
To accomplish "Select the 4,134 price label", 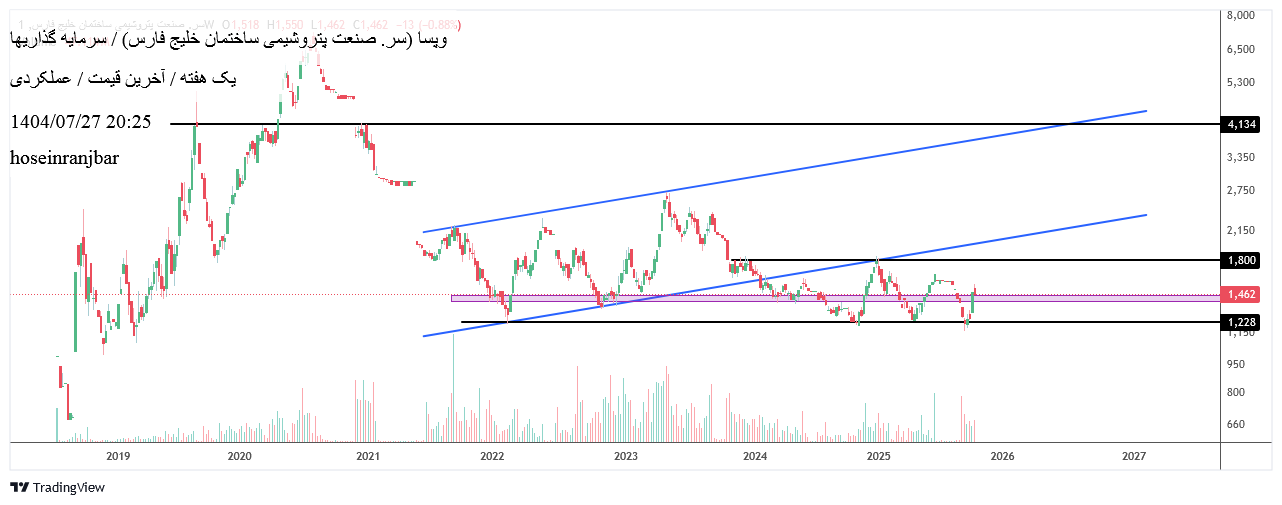I will click(x=1240, y=124).
